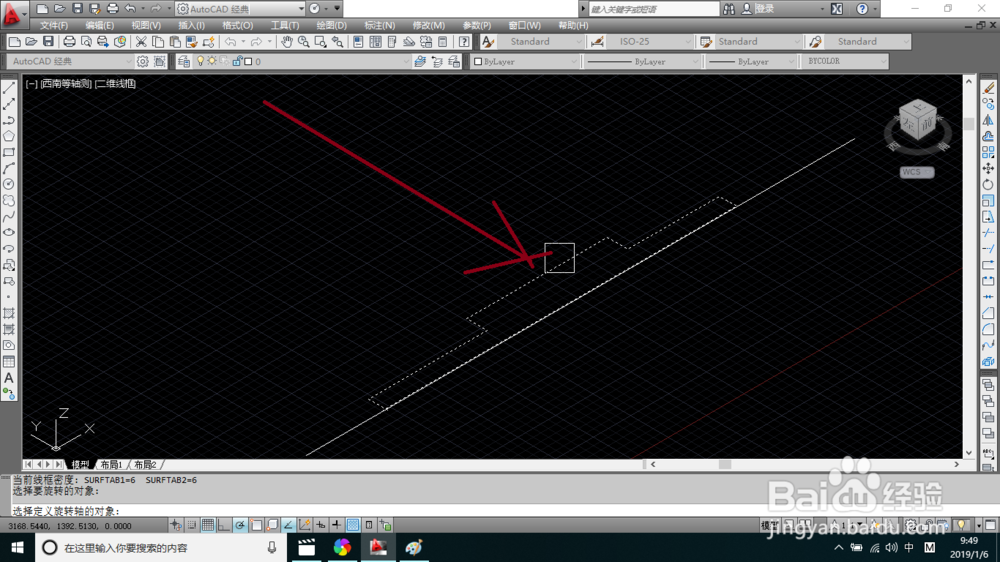Image resolution: width=1000 pixels, height=562 pixels.
Task: Select the Polygon draw tool
Action: click(9, 136)
